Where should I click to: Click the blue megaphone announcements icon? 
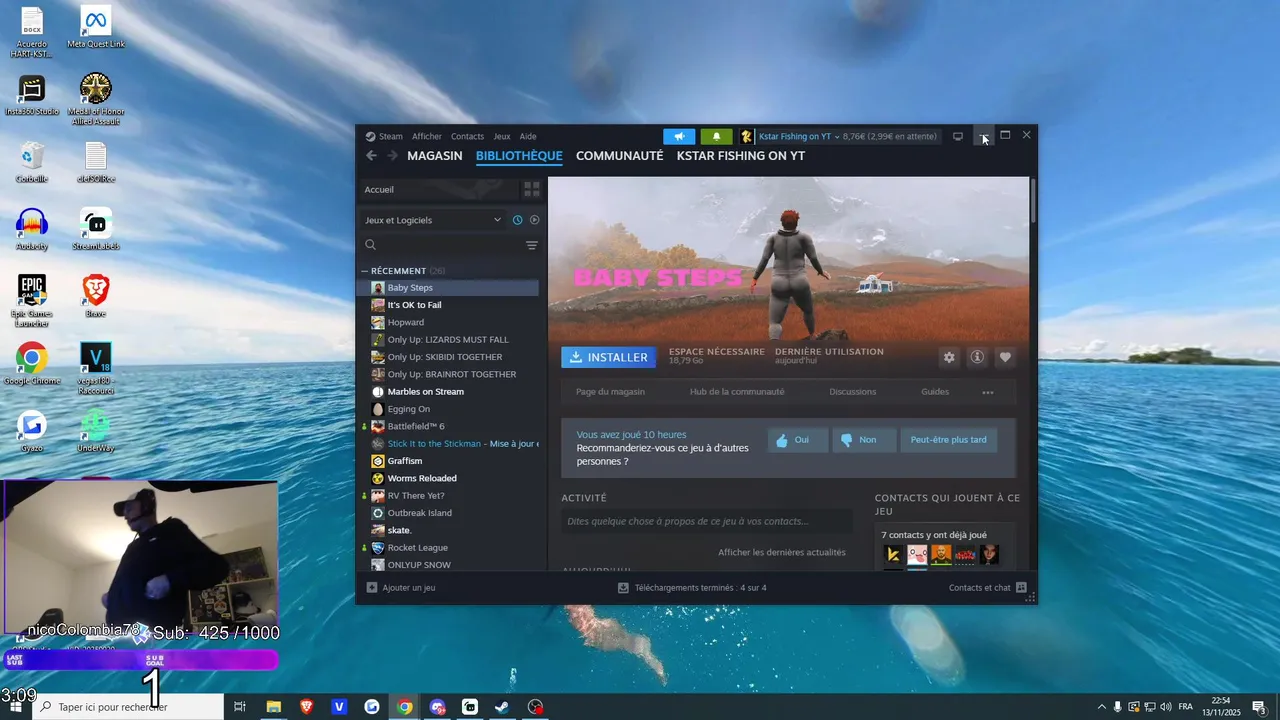679,136
